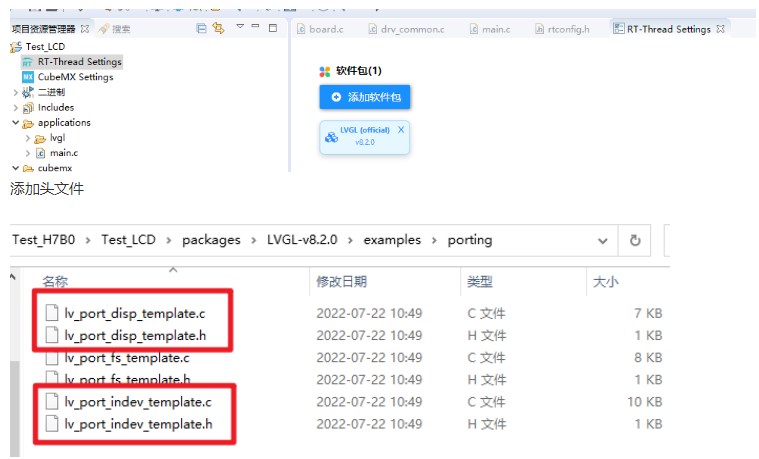The image size is (759, 459).
Task: Select lvgl folder in tree
Action: pos(57,138)
